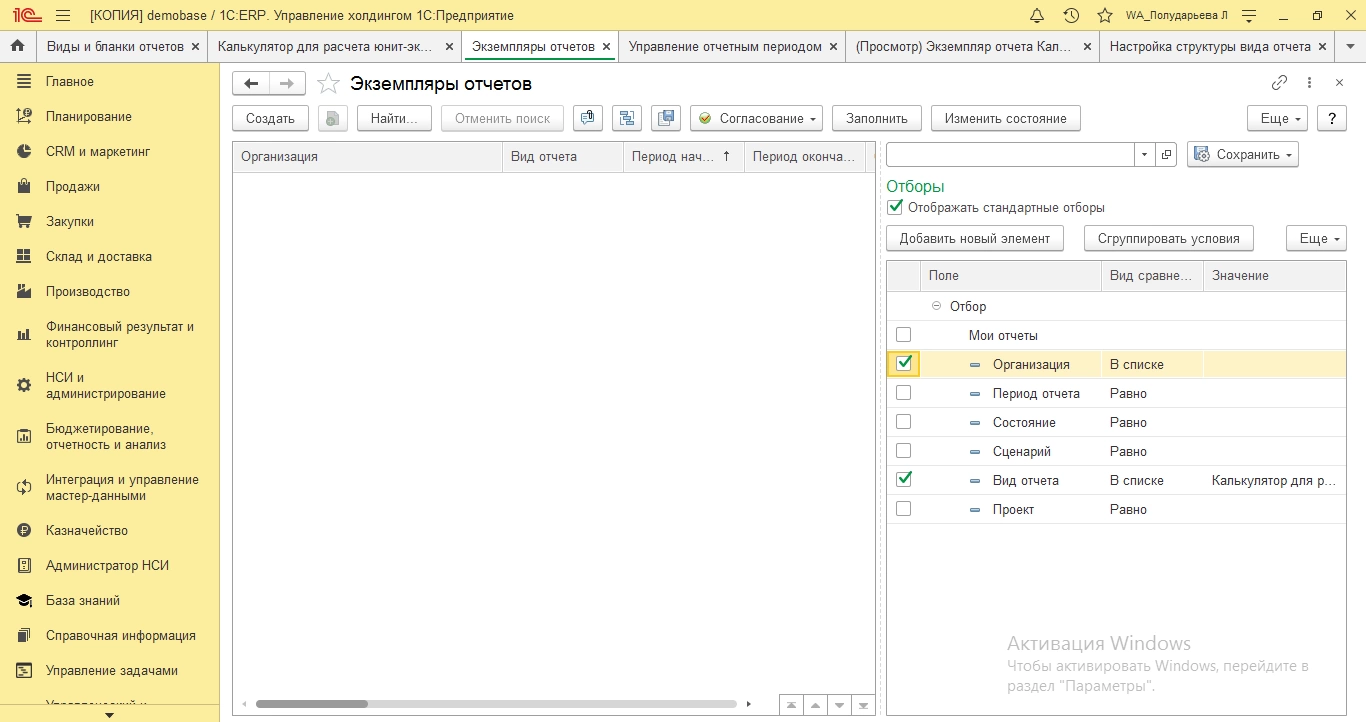1366x722 pixels.
Task: Toggle Отображать стандартные отборы checkbox
Action: pos(895,208)
